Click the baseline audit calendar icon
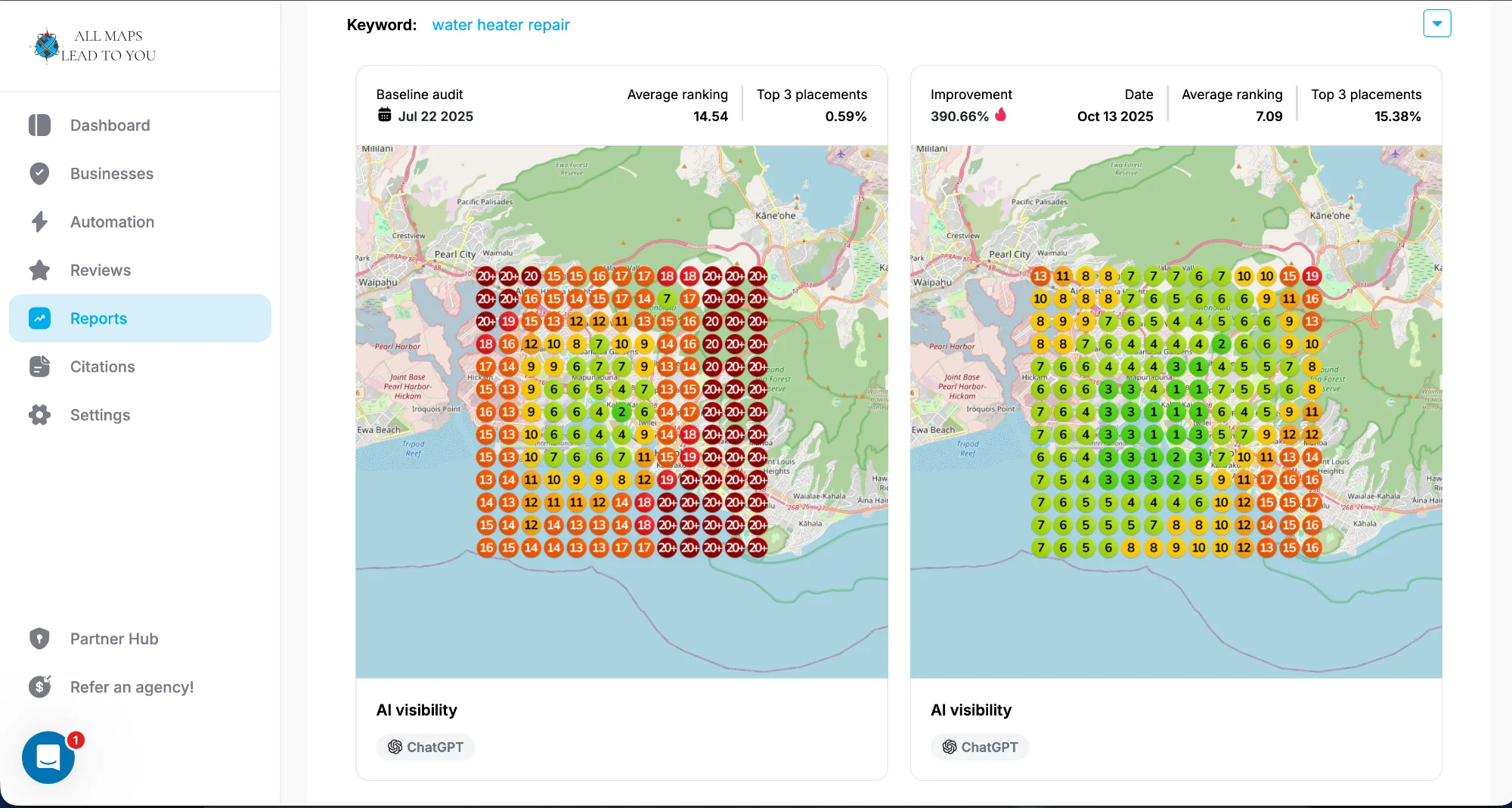Viewport: 1512px width, 812px height. [x=385, y=115]
